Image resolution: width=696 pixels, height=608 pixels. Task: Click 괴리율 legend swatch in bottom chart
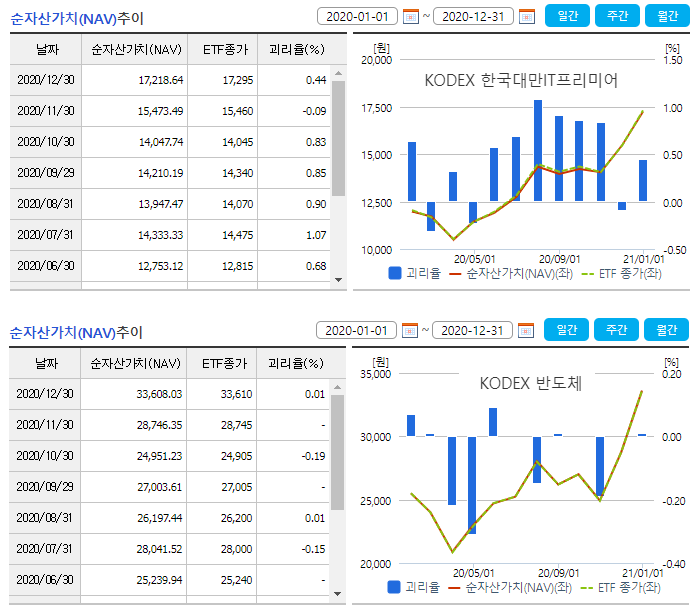click(394, 587)
